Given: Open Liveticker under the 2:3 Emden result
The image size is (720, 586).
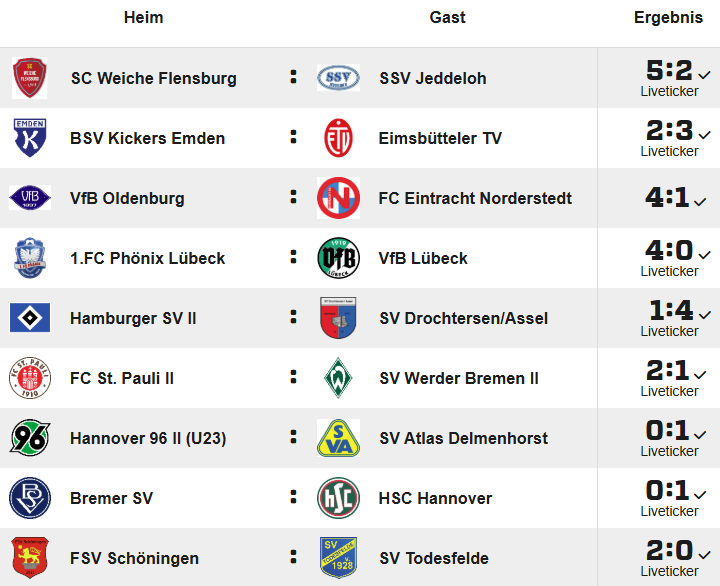Looking at the screenshot, I should pyautogui.click(x=669, y=151).
